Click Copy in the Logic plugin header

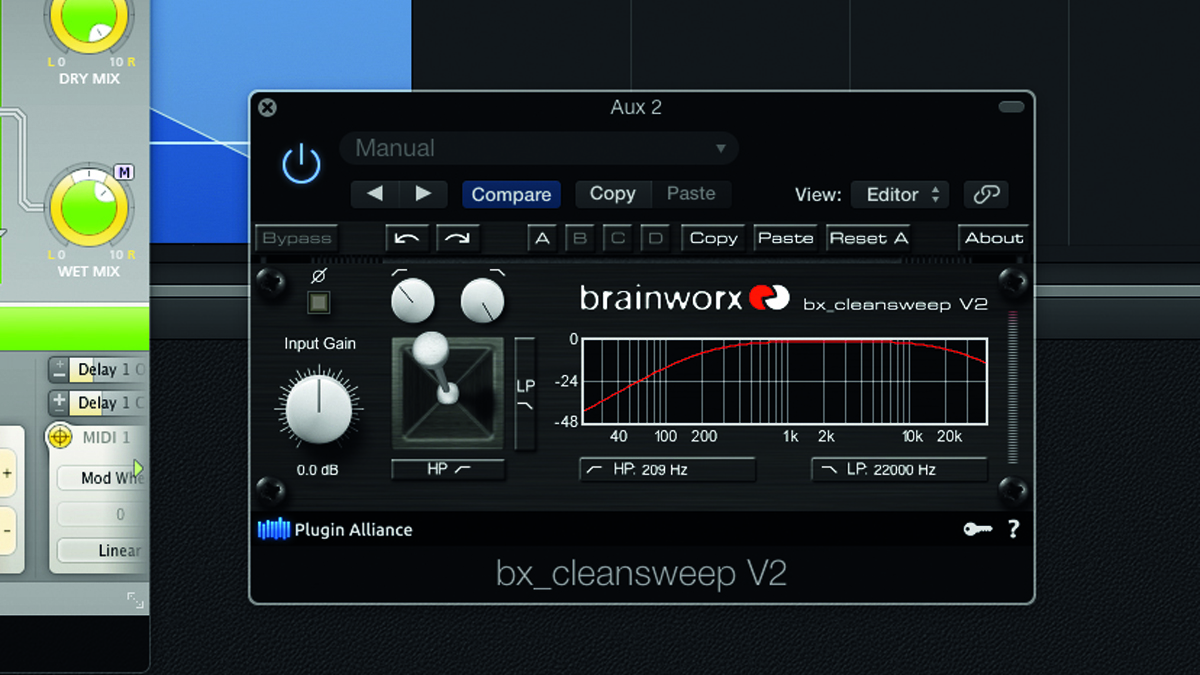[x=613, y=194]
